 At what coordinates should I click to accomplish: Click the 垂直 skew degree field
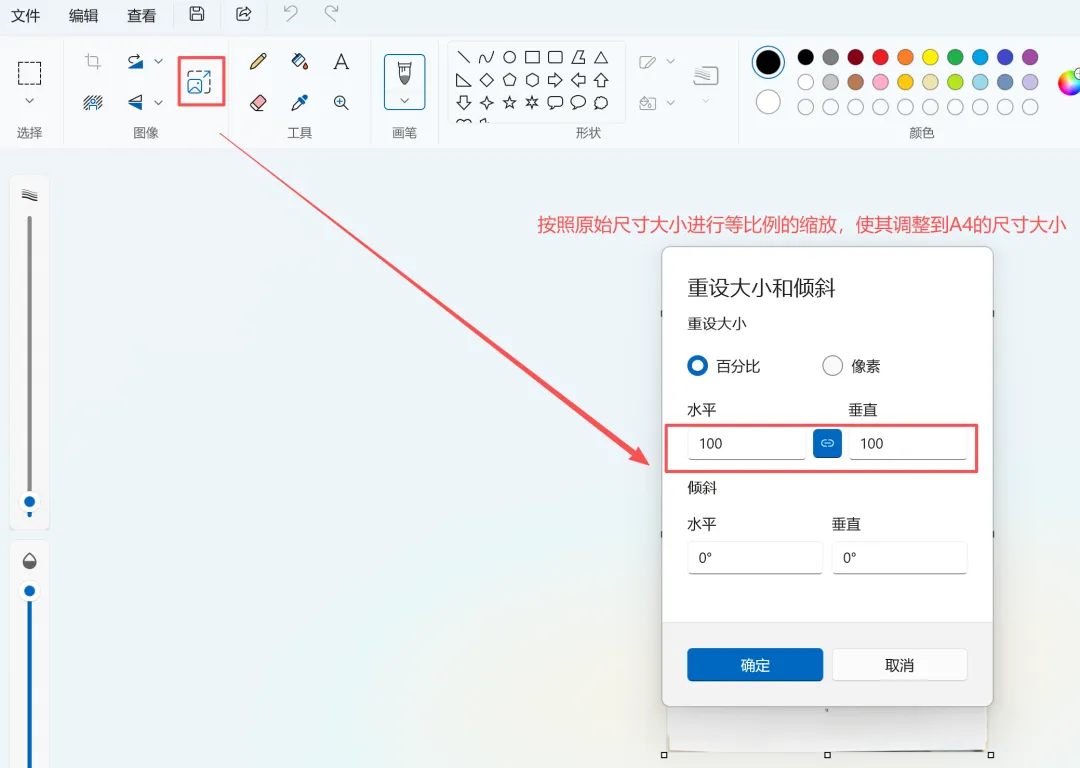(900, 557)
